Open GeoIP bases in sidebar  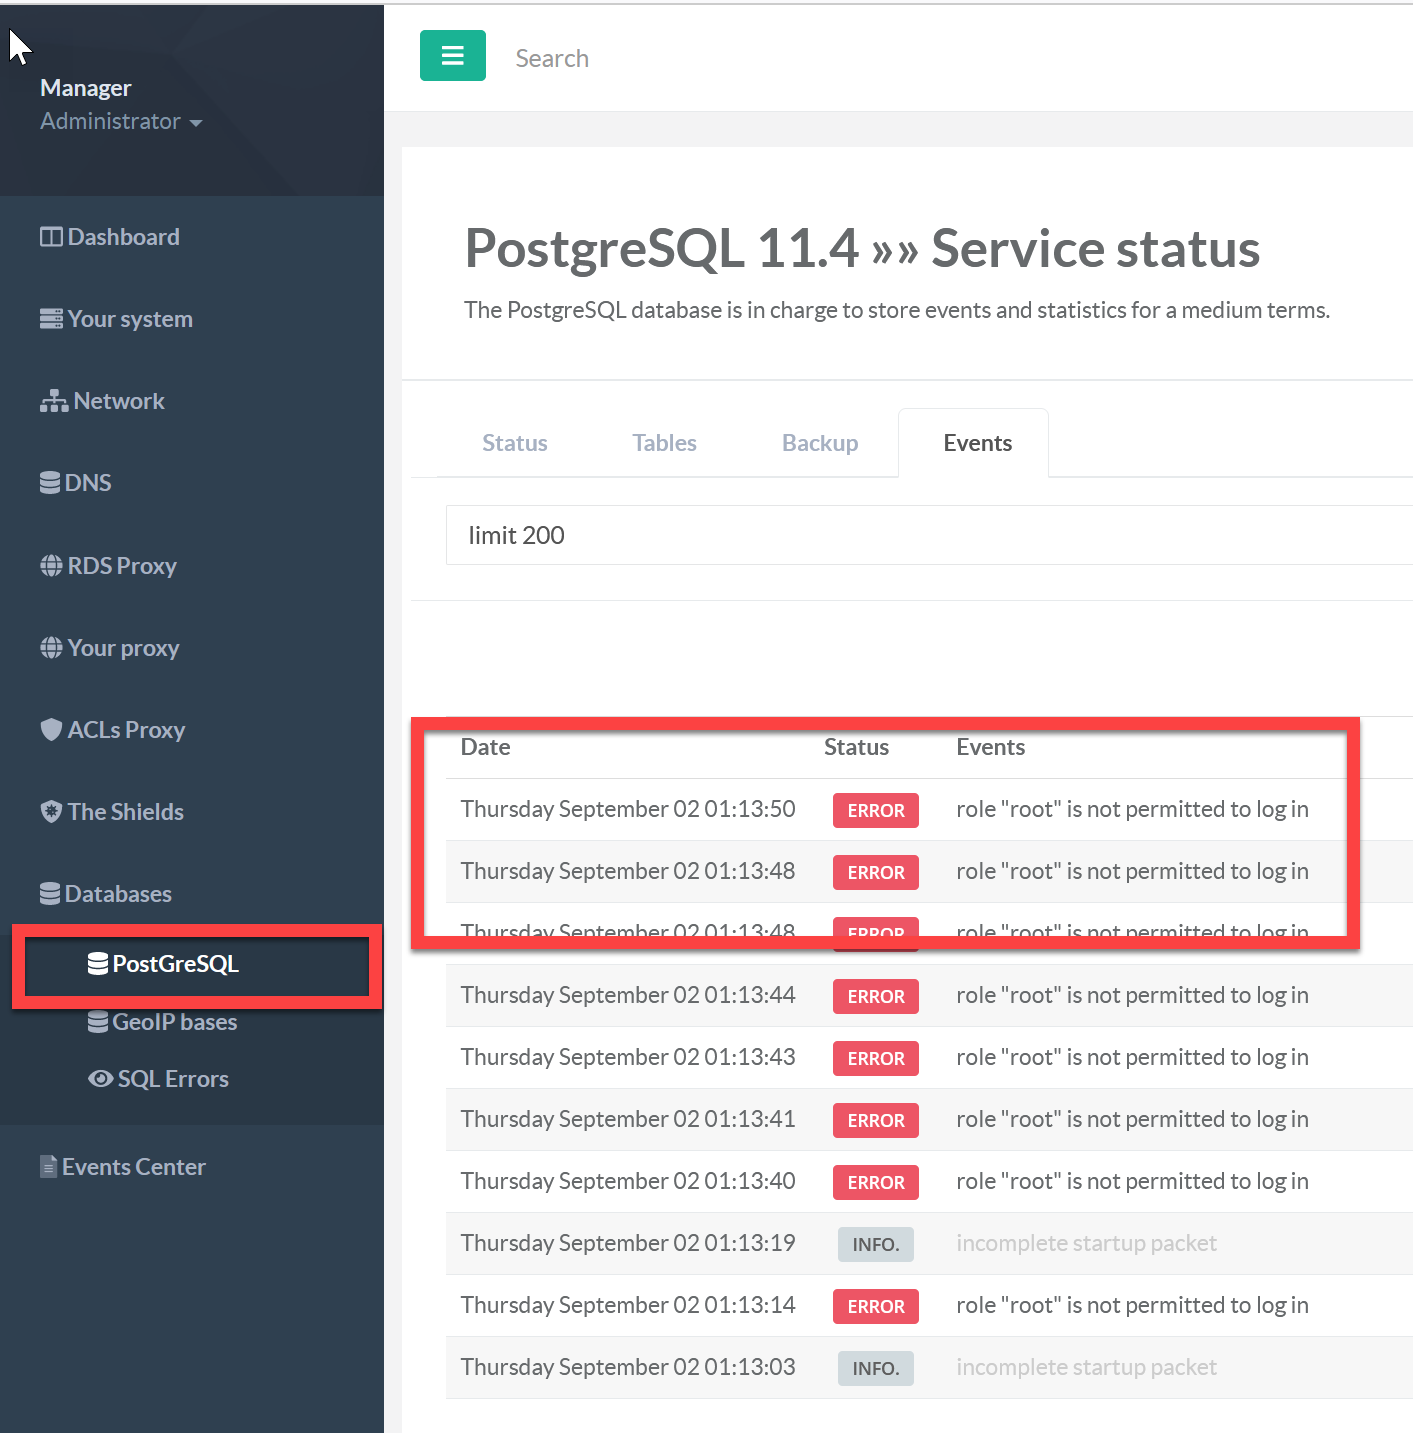(x=174, y=1022)
